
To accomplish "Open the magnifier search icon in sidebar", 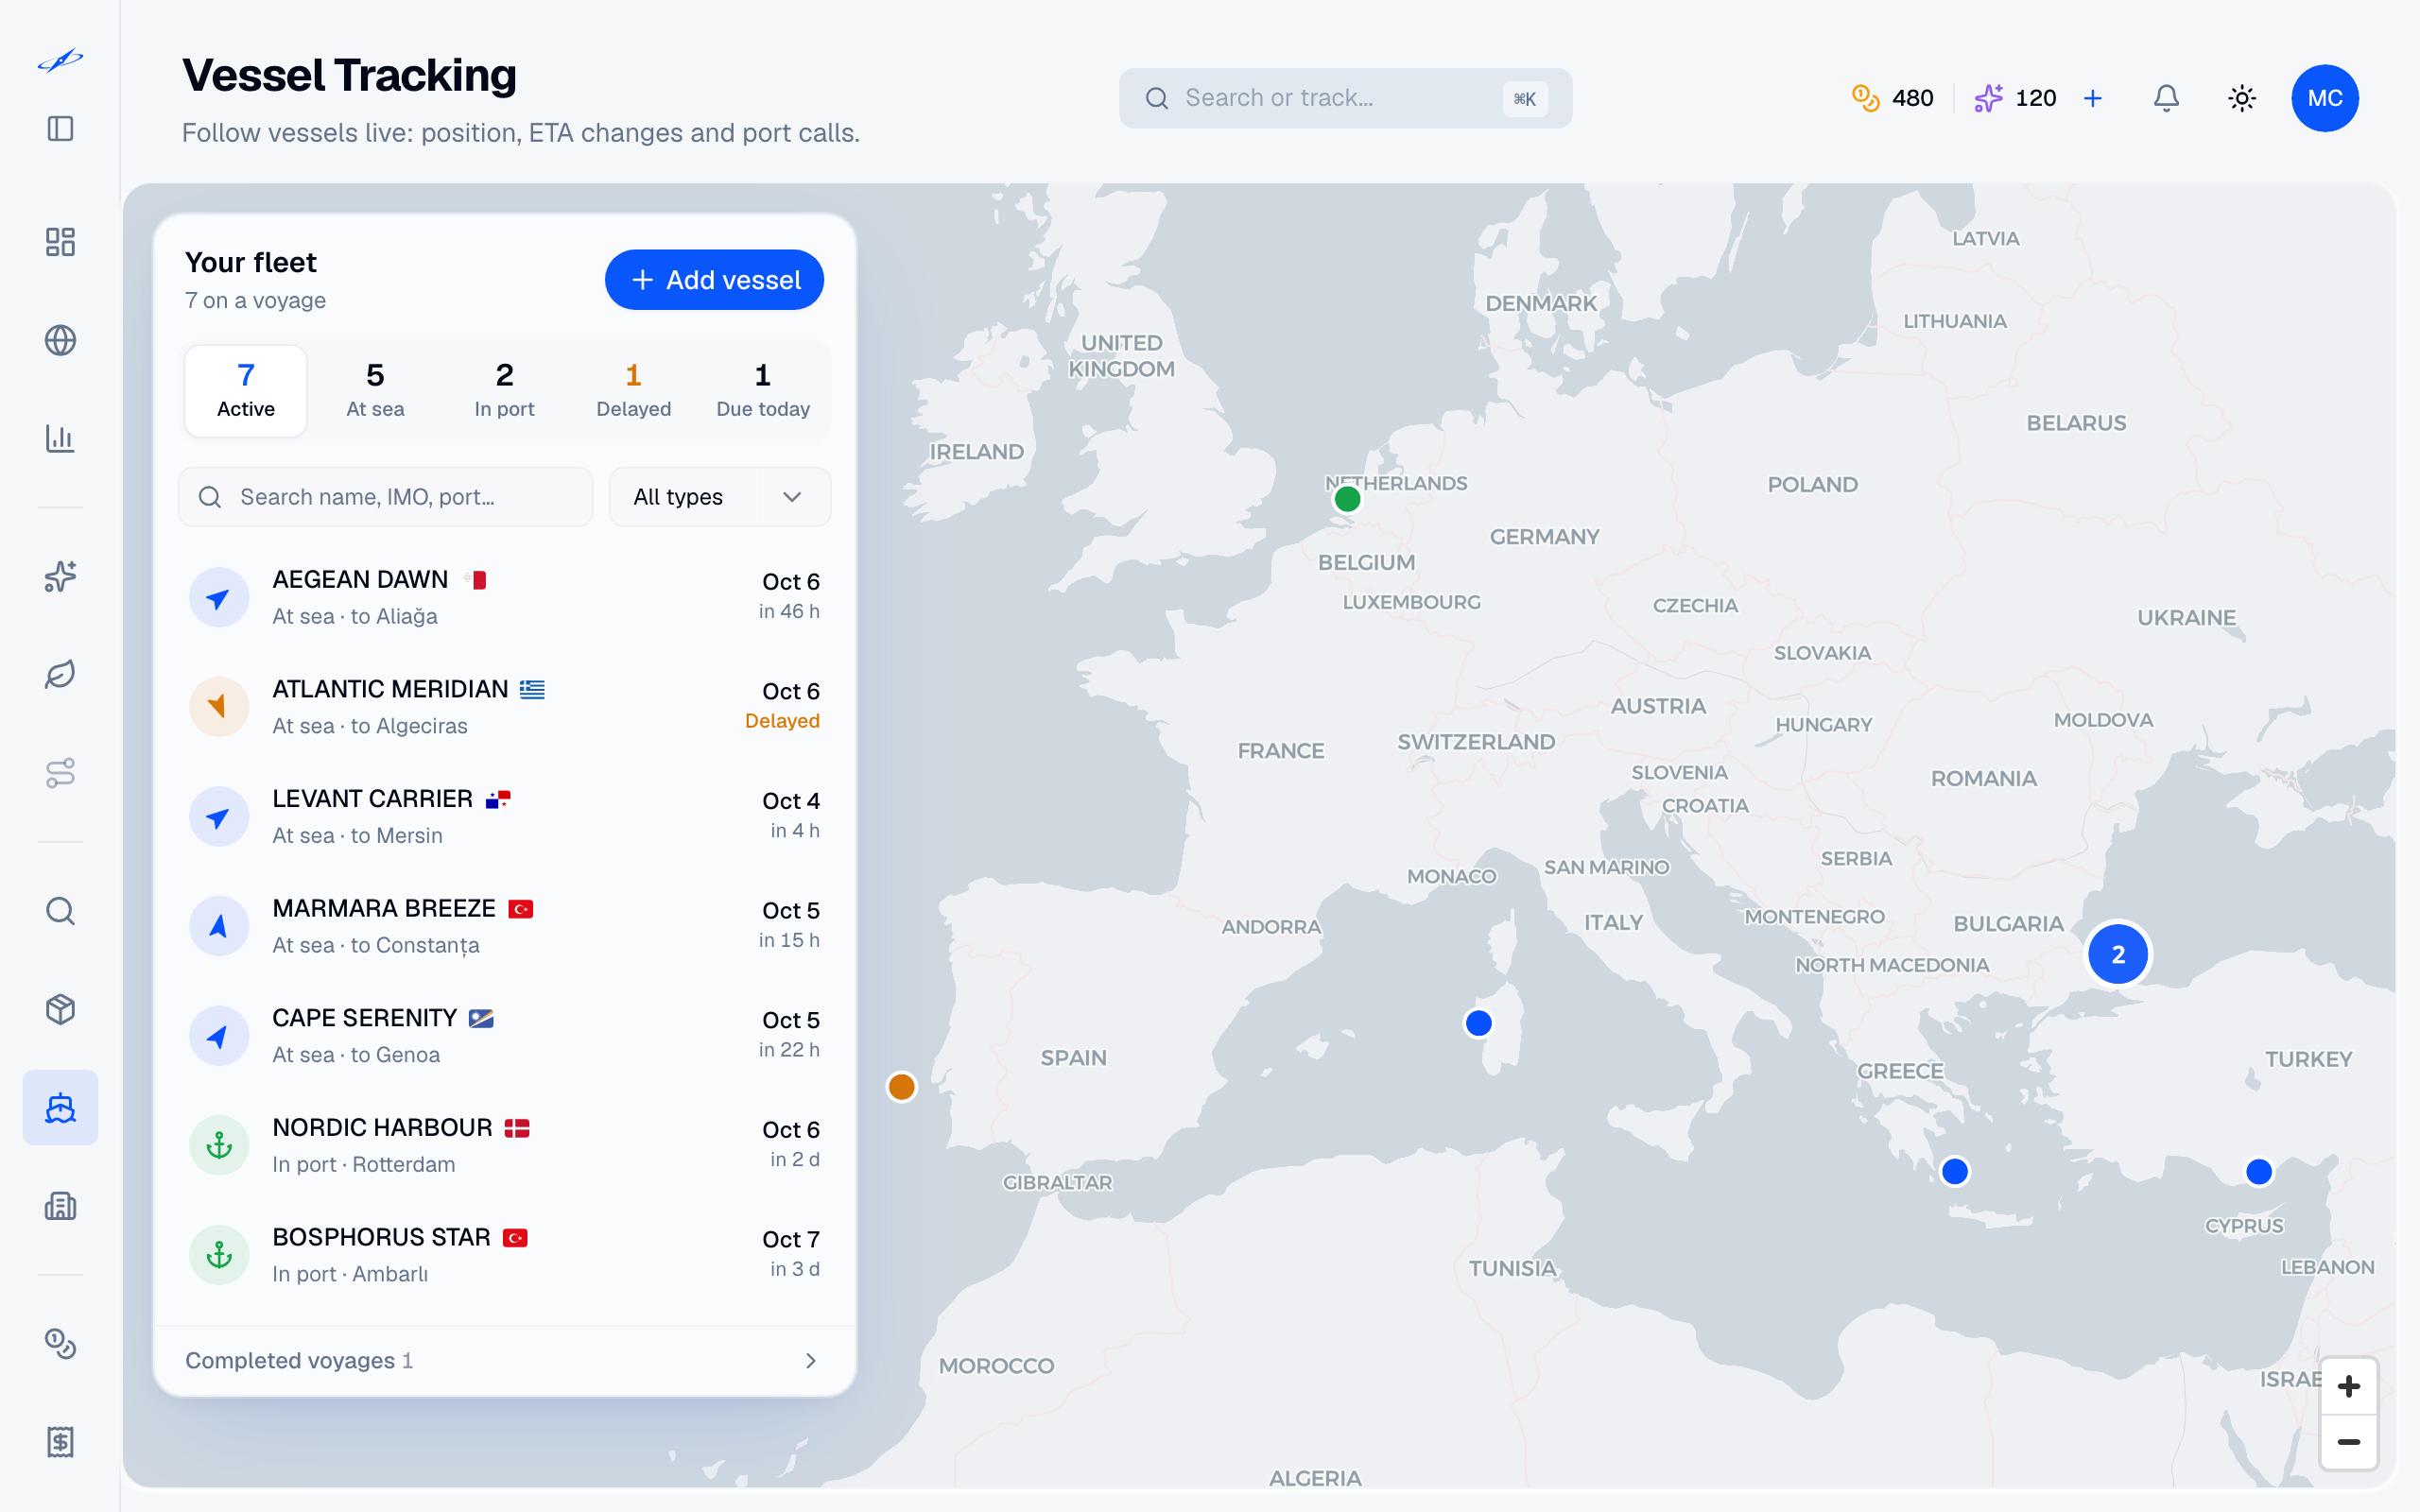I will tap(60, 911).
